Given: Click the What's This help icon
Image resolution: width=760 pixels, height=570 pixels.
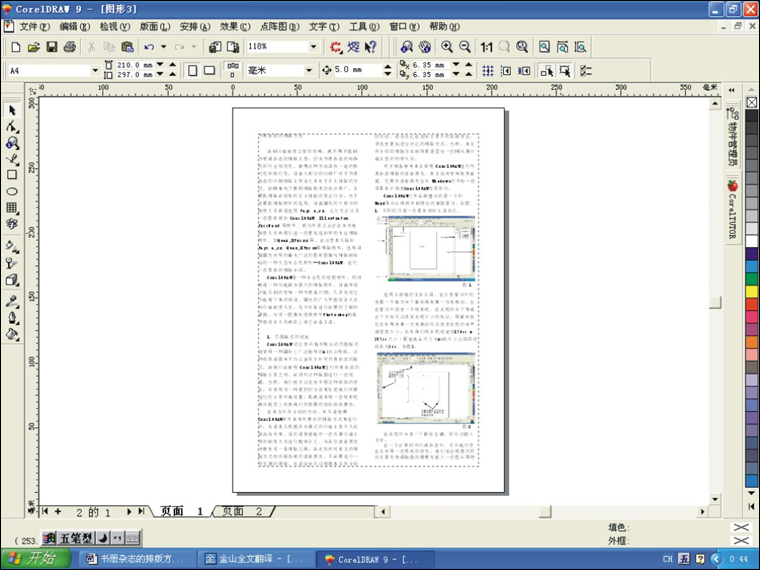Looking at the screenshot, I should (371, 47).
